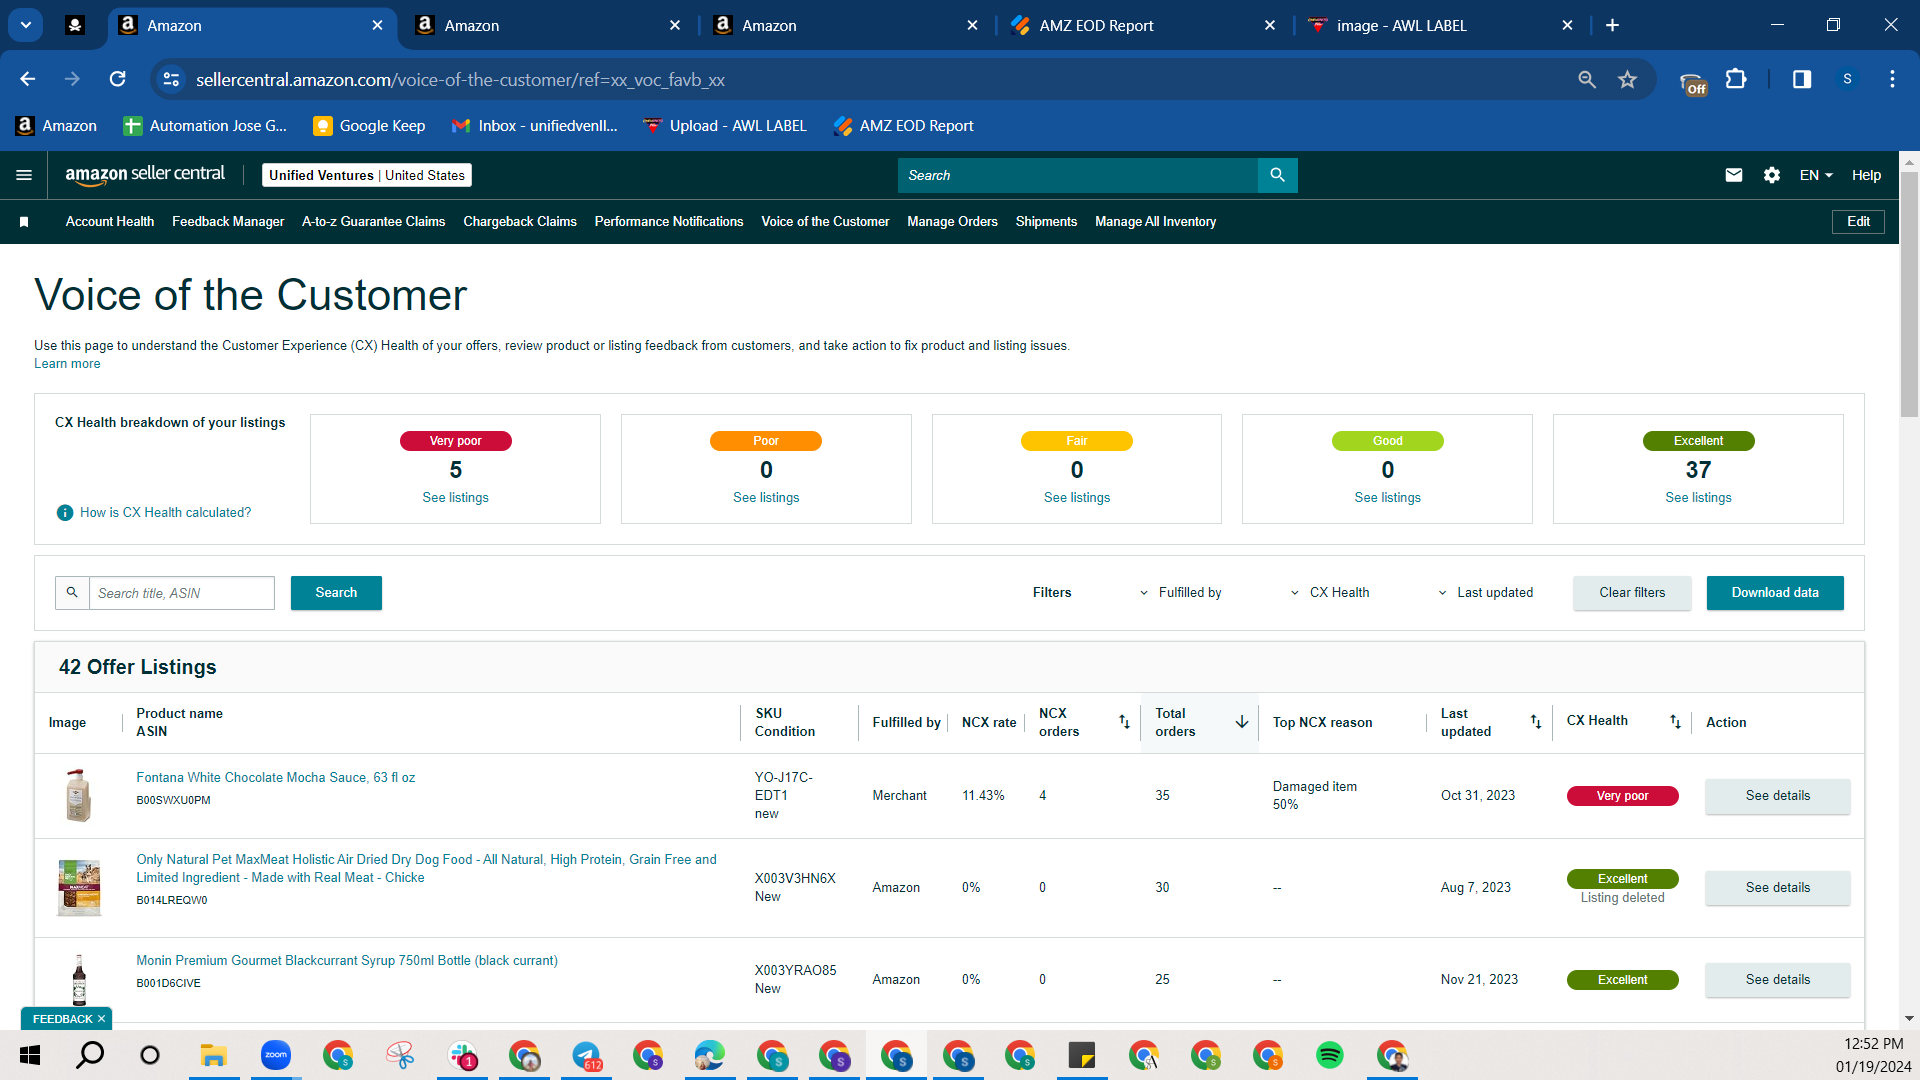
Task: Open Chargeback Claims in the navigation bar
Action: click(x=520, y=222)
